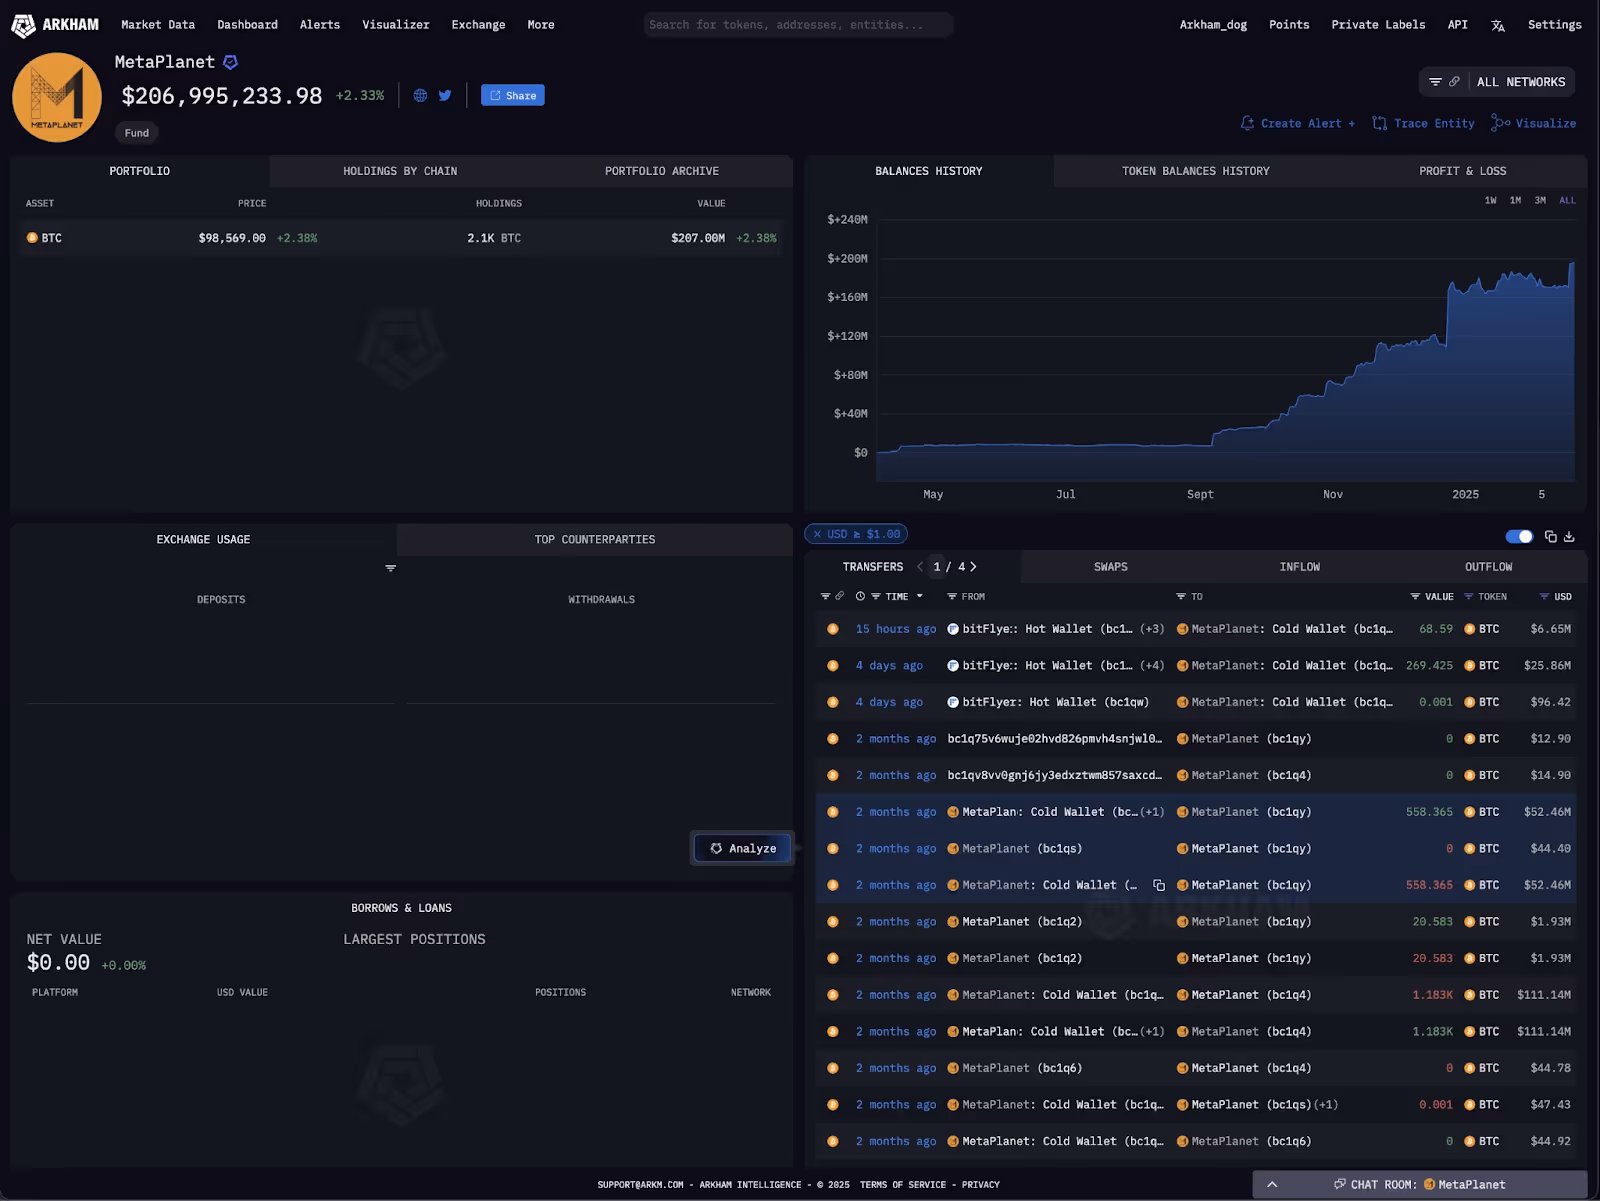The width and height of the screenshot is (1600, 1201).
Task: Open the More menu in the navigation
Action: (x=541, y=25)
